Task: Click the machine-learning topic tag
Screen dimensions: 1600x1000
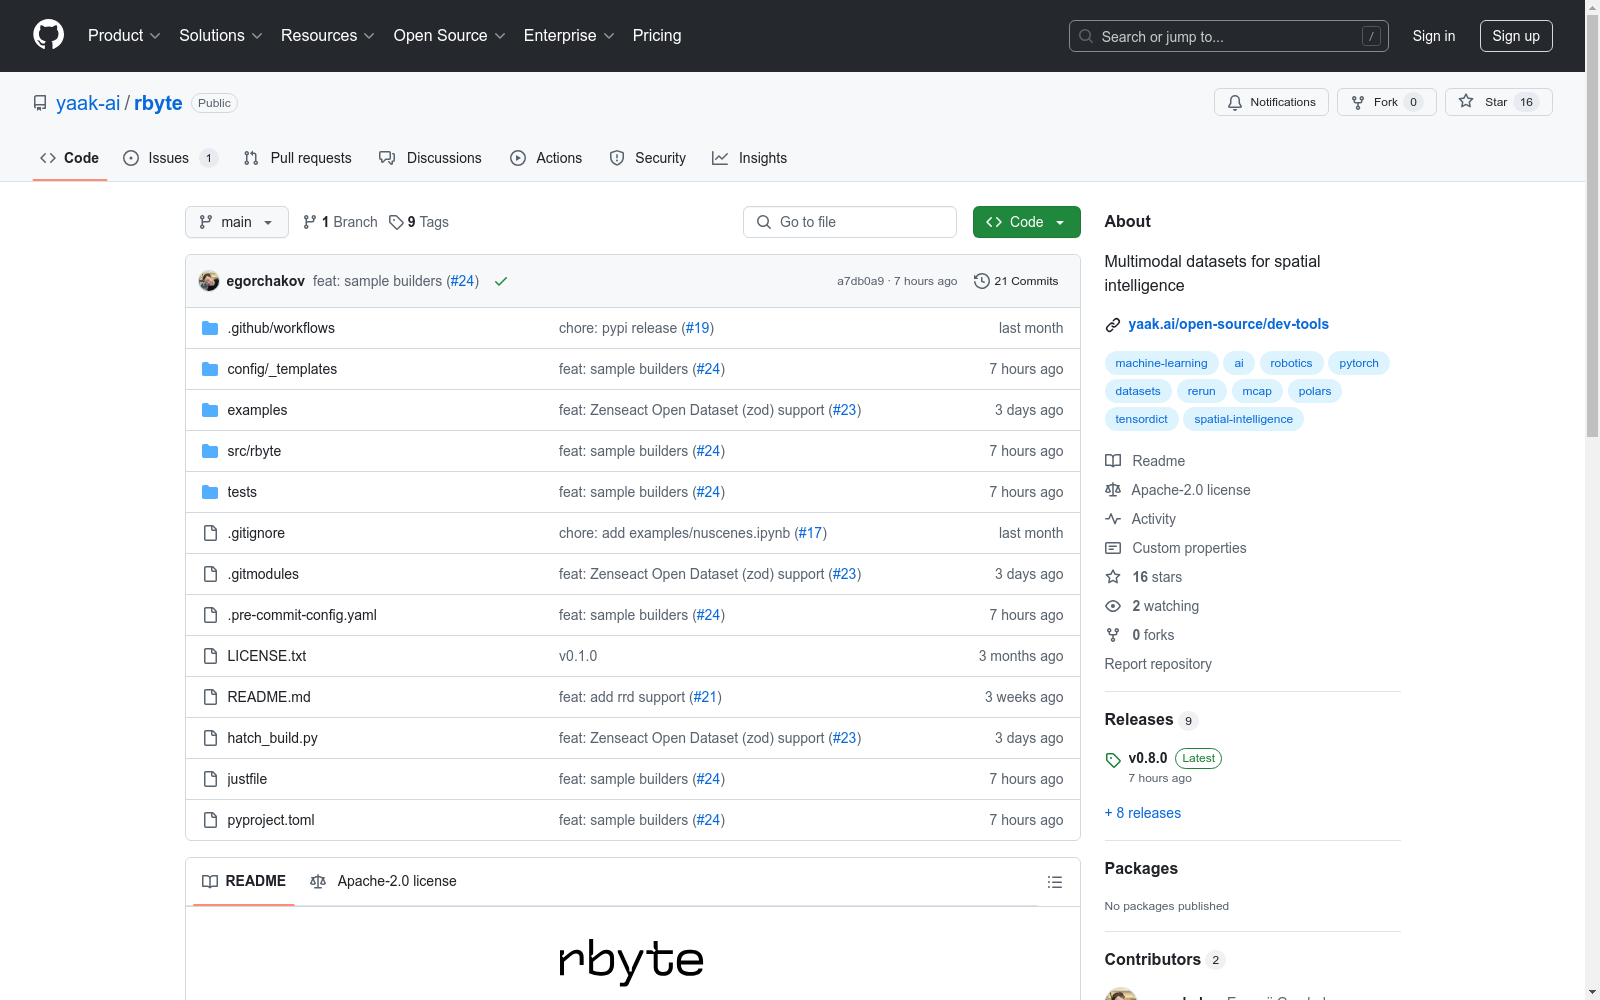Action: click(1161, 363)
